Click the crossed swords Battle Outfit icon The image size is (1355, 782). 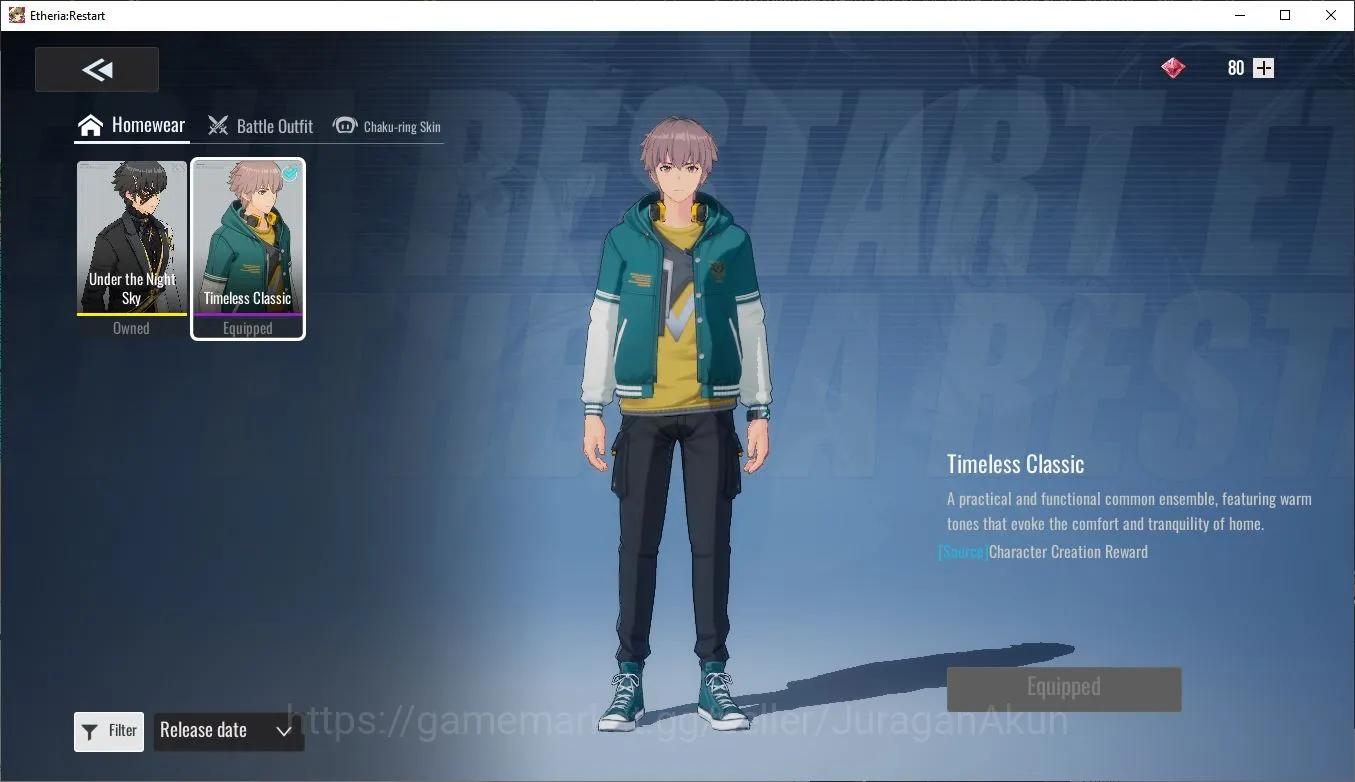coord(218,126)
